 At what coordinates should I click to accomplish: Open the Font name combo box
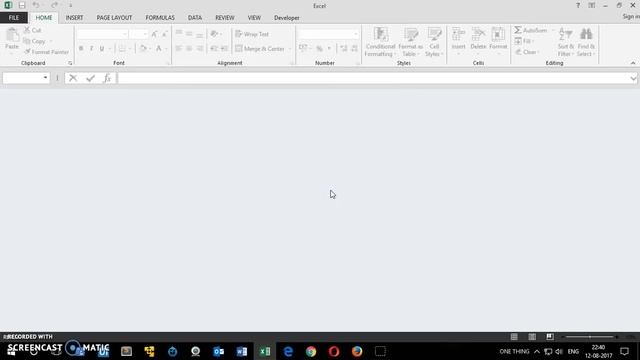[102, 34]
